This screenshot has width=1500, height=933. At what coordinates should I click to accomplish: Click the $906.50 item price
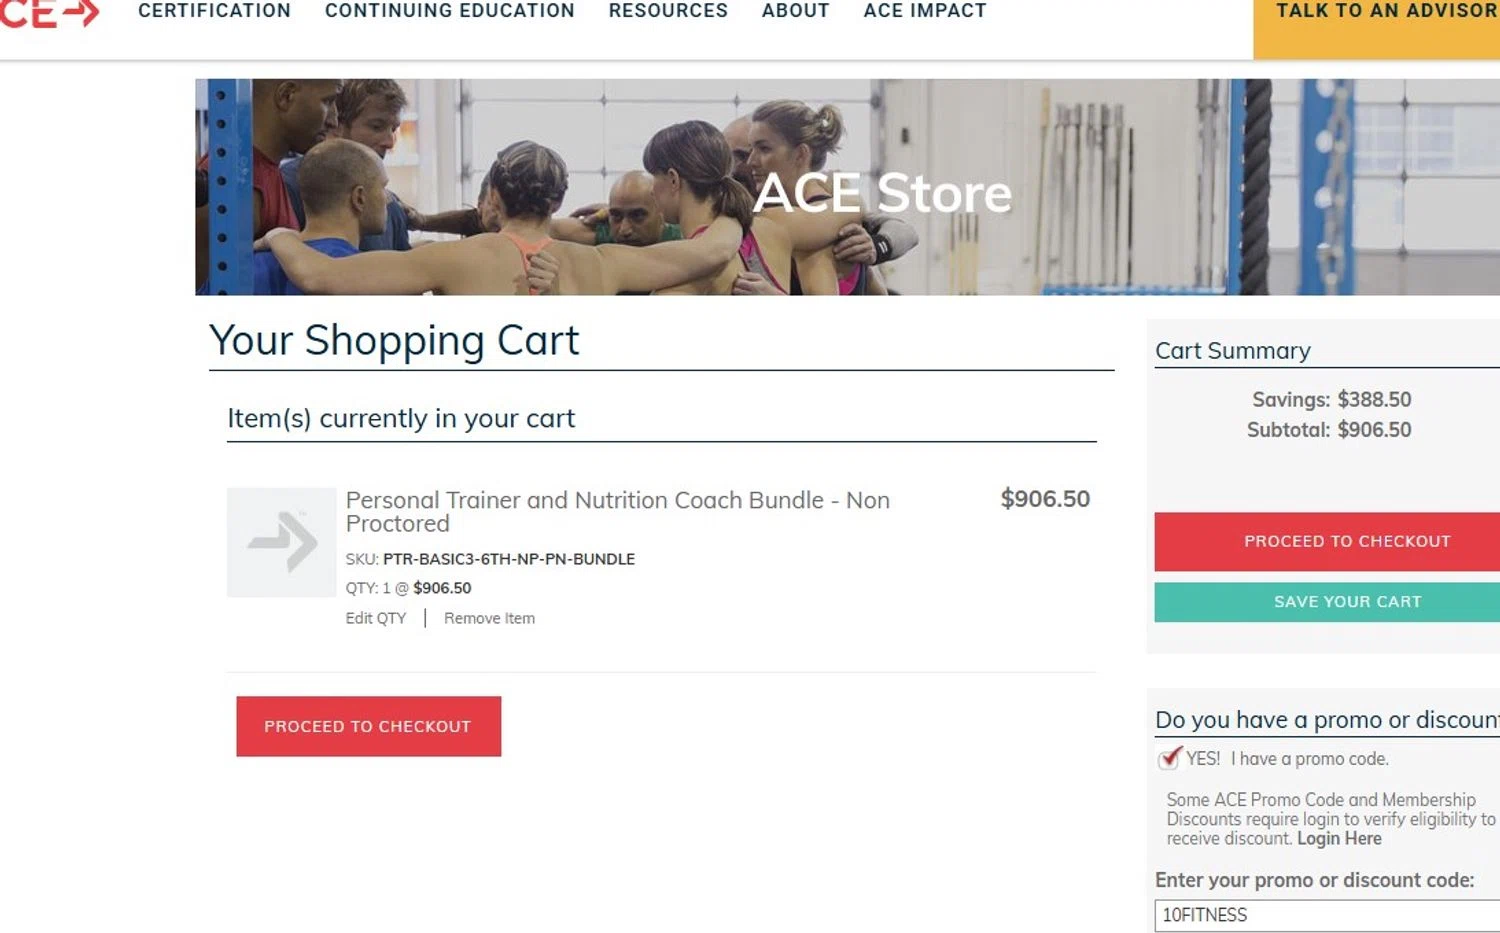[x=1045, y=499]
